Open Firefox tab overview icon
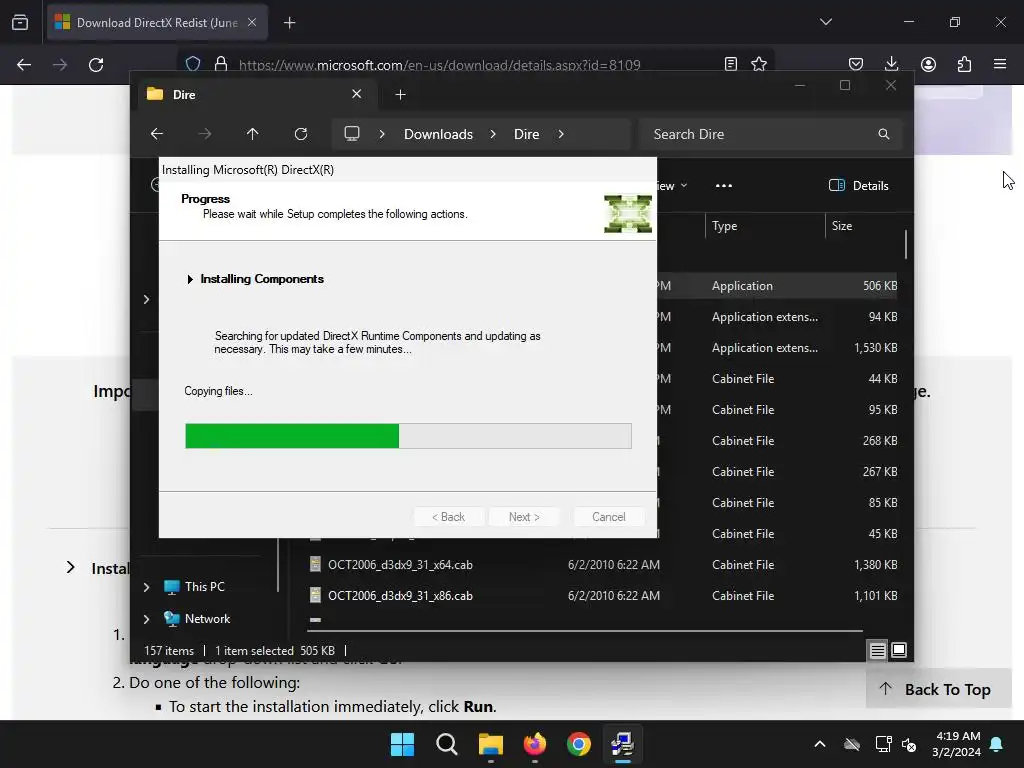Image resolution: width=1024 pixels, height=768 pixels. tap(20, 23)
